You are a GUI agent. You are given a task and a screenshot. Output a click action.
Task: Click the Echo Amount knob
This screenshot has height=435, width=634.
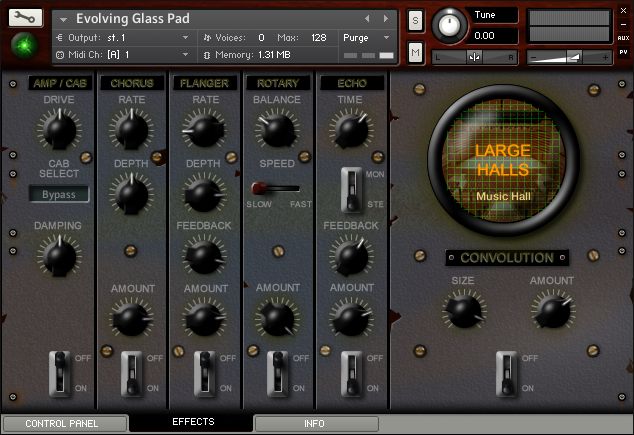[351, 319]
